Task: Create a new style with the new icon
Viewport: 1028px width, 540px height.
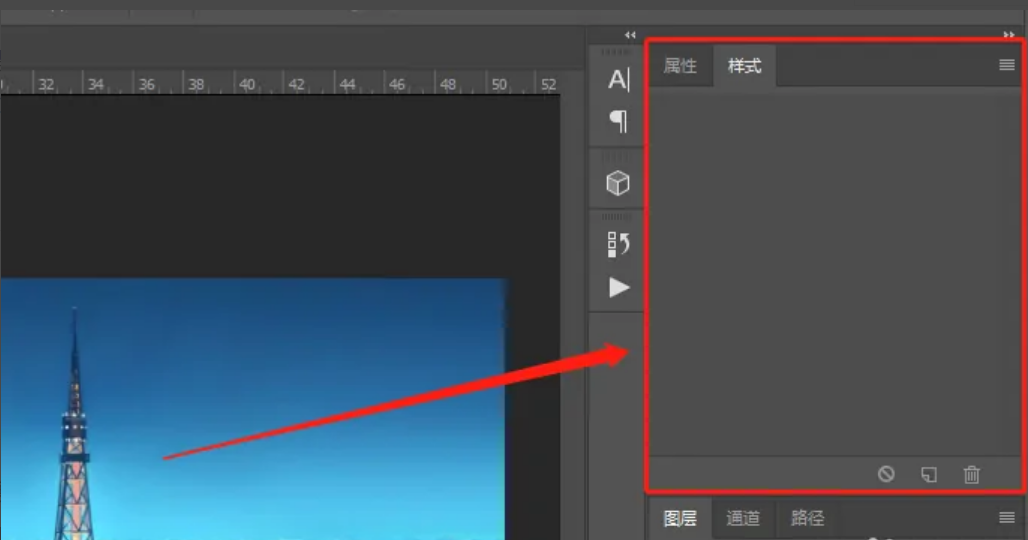Action: pyautogui.click(x=929, y=474)
